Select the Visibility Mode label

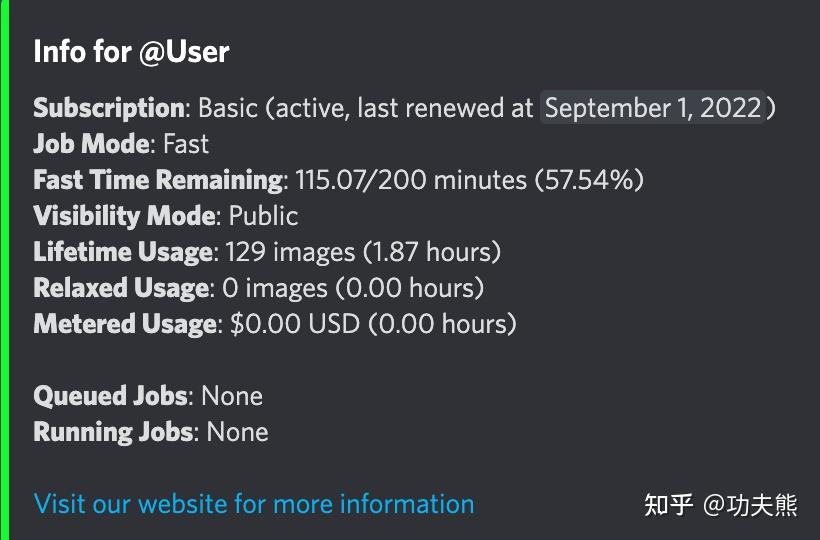(124, 216)
